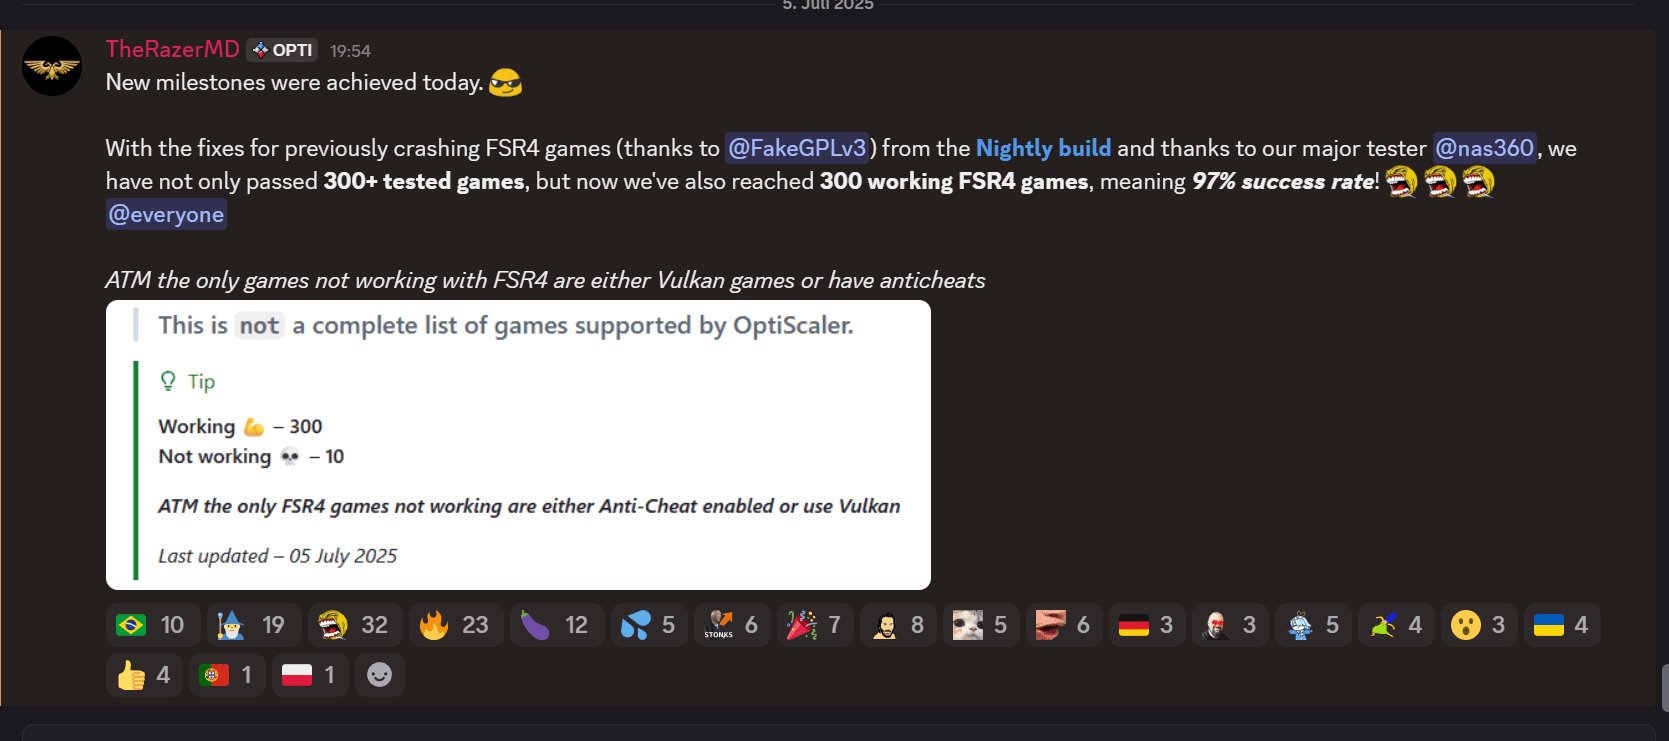
Task: Open the @nas360 mention
Action: point(1484,148)
